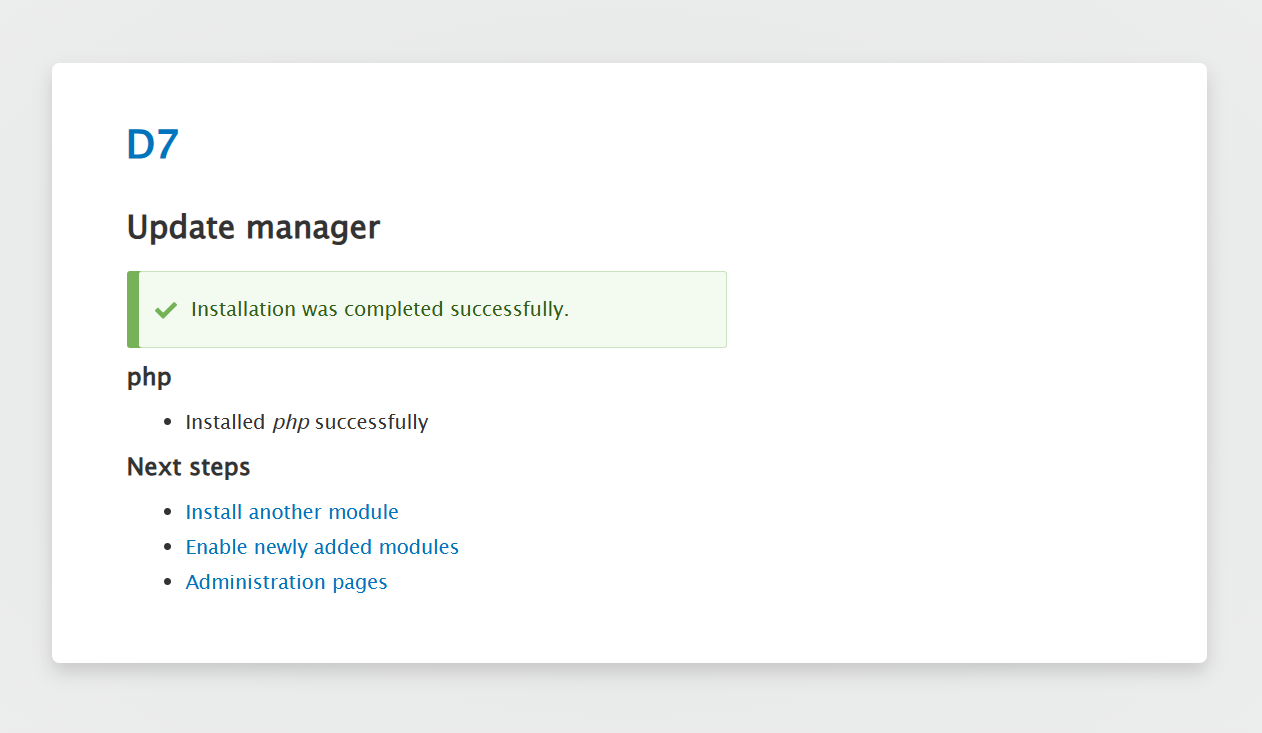Image resolution: width=1262 pixels, height=733 pixels.
Task: Go to Administration pages
Action: [286, 582]
